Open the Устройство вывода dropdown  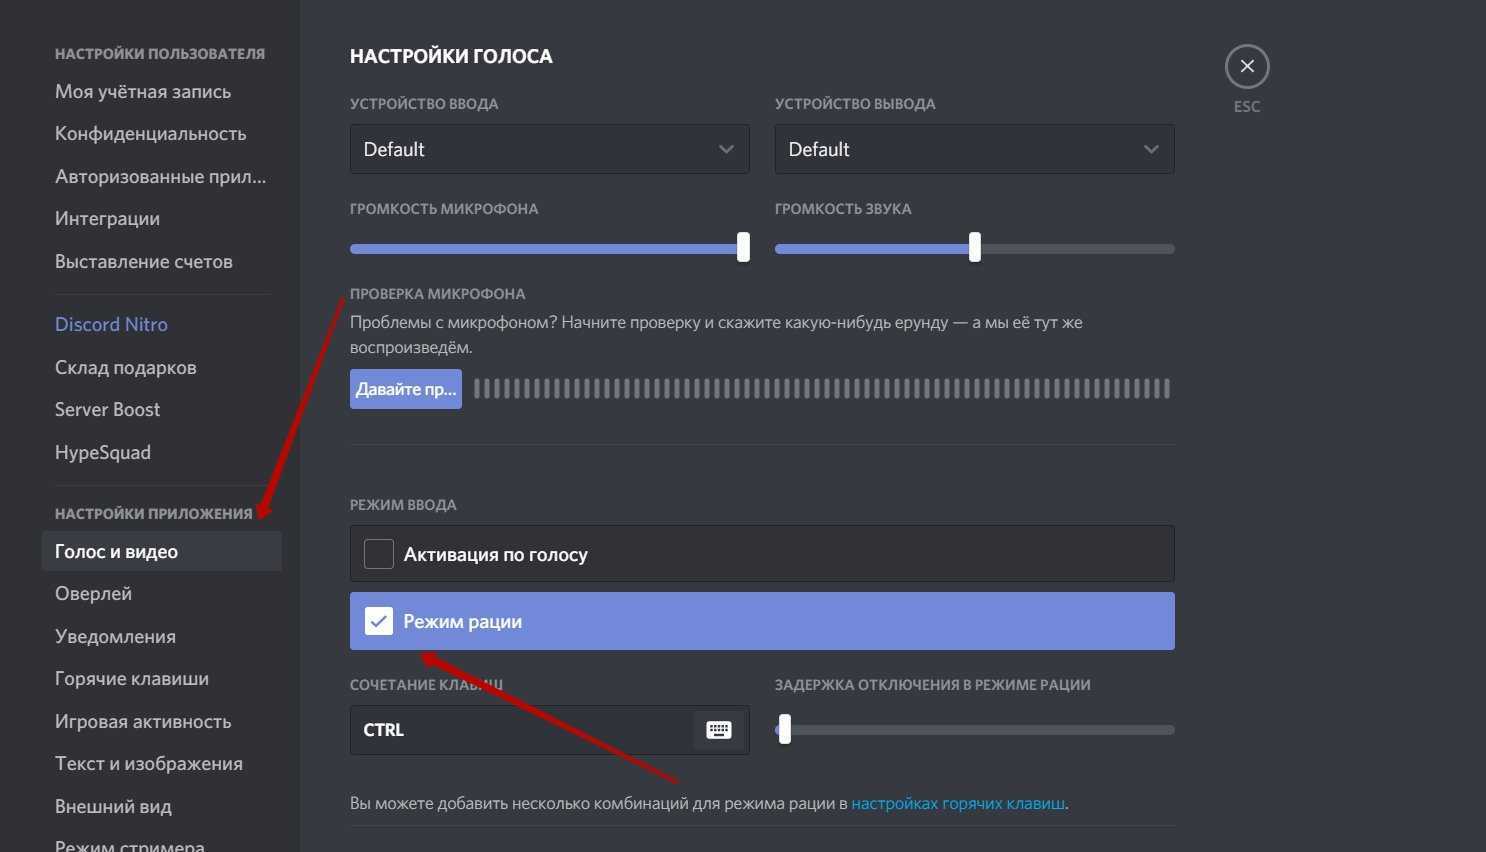974,149
